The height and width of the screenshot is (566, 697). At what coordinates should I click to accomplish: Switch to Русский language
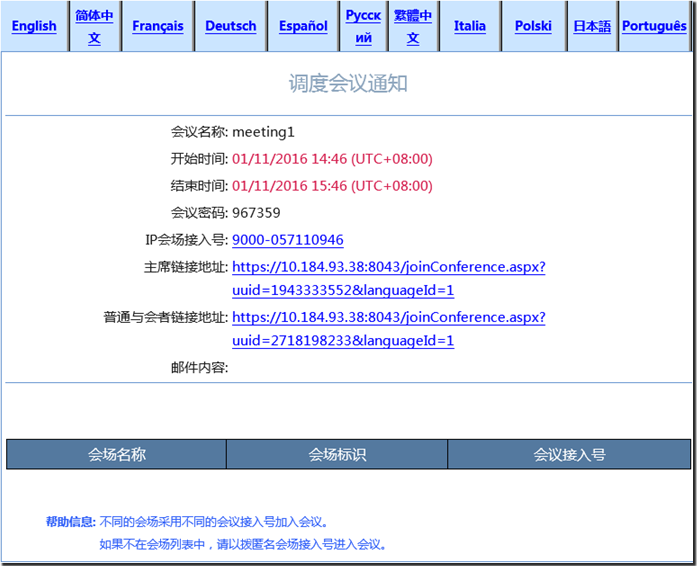click(363, 26)
